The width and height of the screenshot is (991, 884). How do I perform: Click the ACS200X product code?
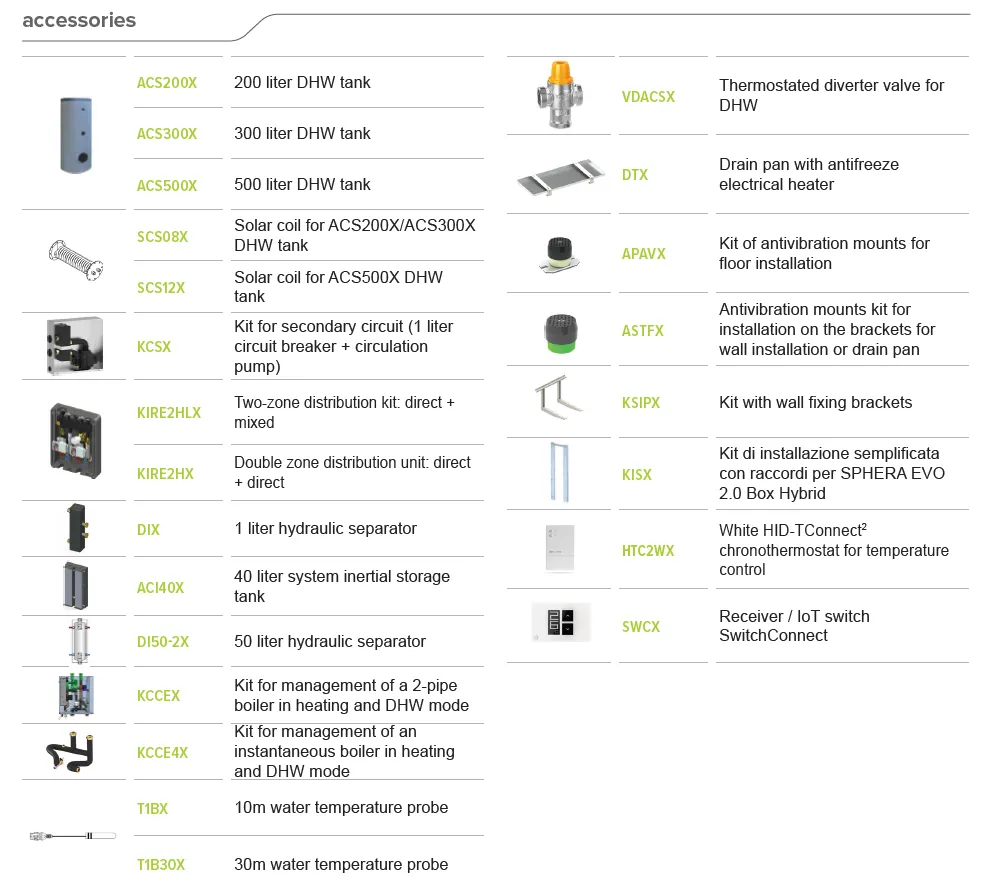point(167,83)
